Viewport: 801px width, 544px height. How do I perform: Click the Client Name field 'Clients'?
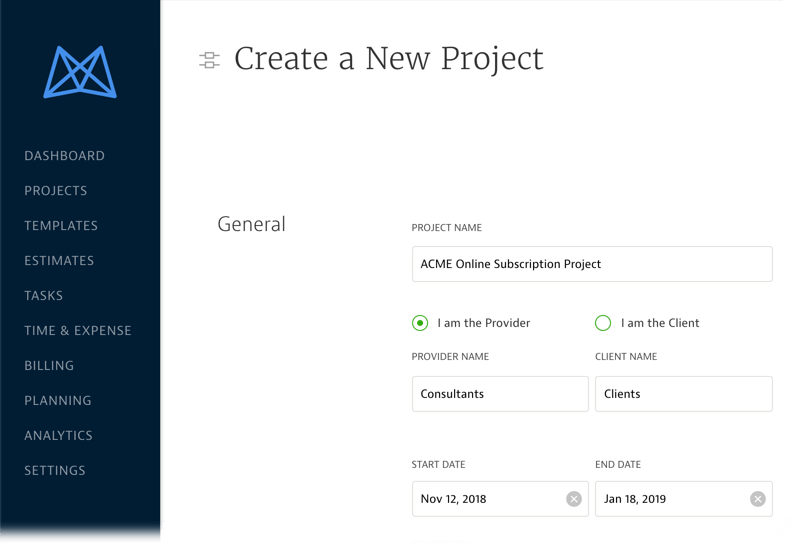tap(683, 394)
